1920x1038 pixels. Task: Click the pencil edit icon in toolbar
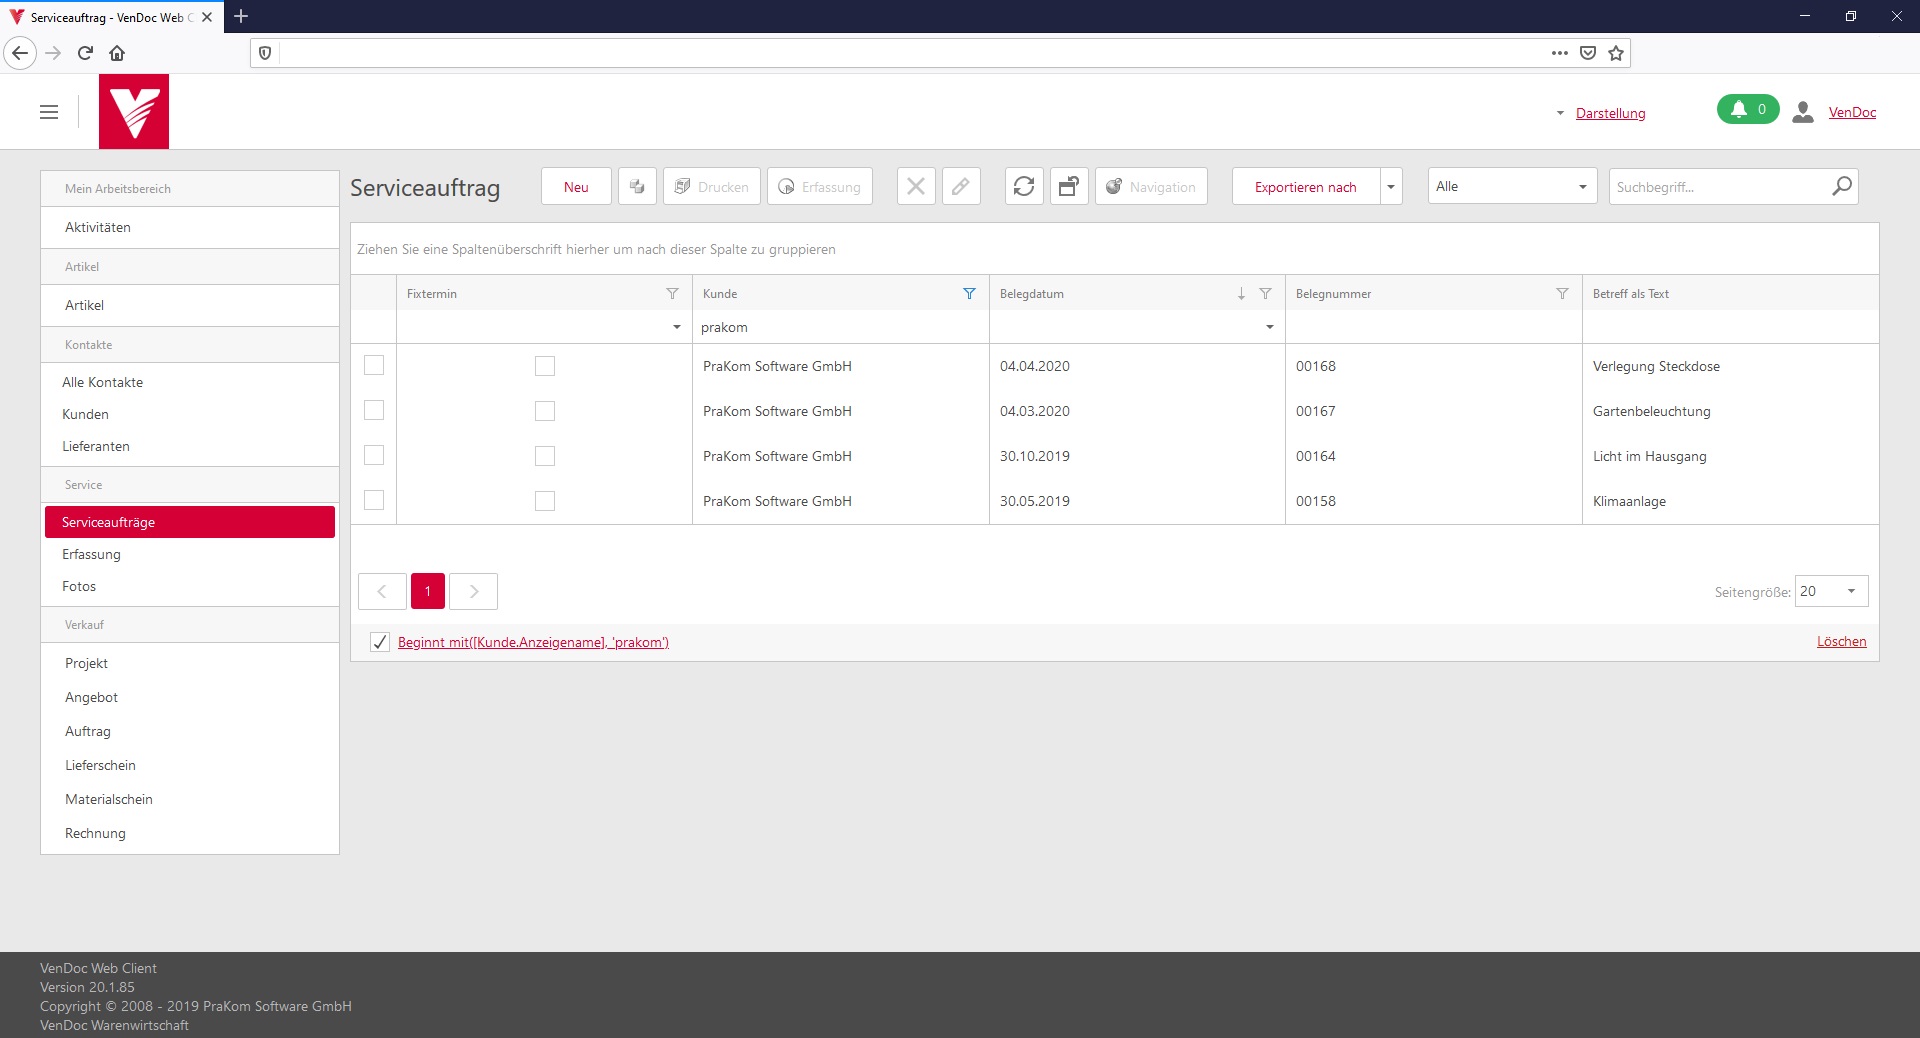click(960, 187)
